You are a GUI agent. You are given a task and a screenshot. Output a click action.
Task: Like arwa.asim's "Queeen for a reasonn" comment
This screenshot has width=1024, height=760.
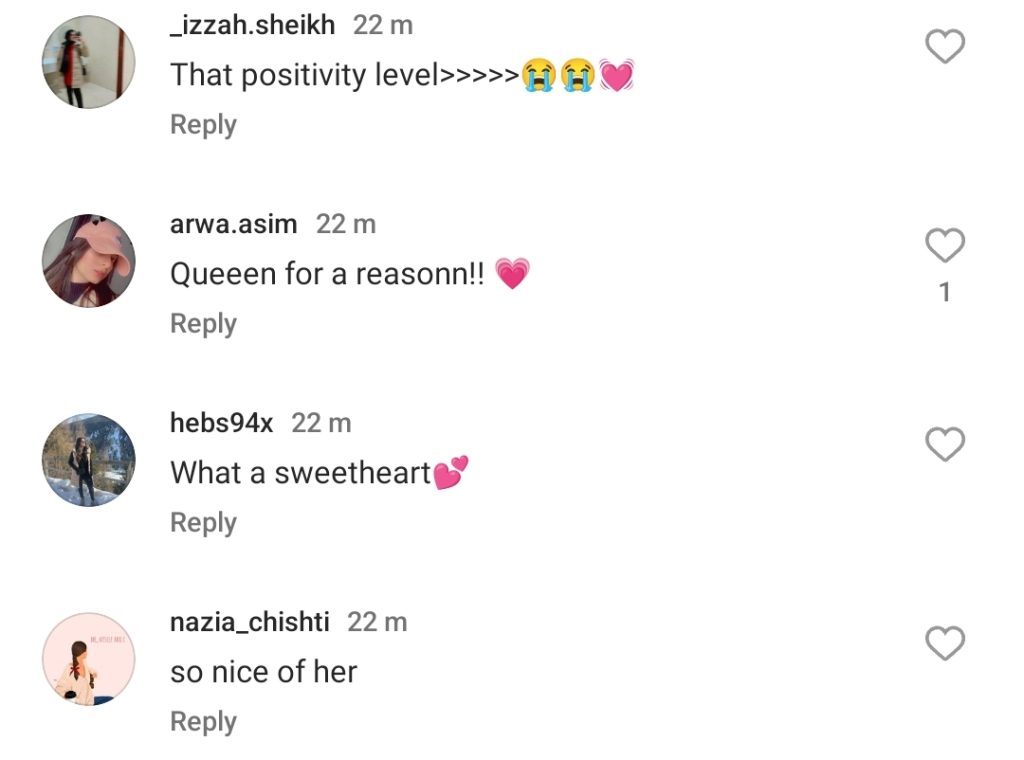[944, 245]
